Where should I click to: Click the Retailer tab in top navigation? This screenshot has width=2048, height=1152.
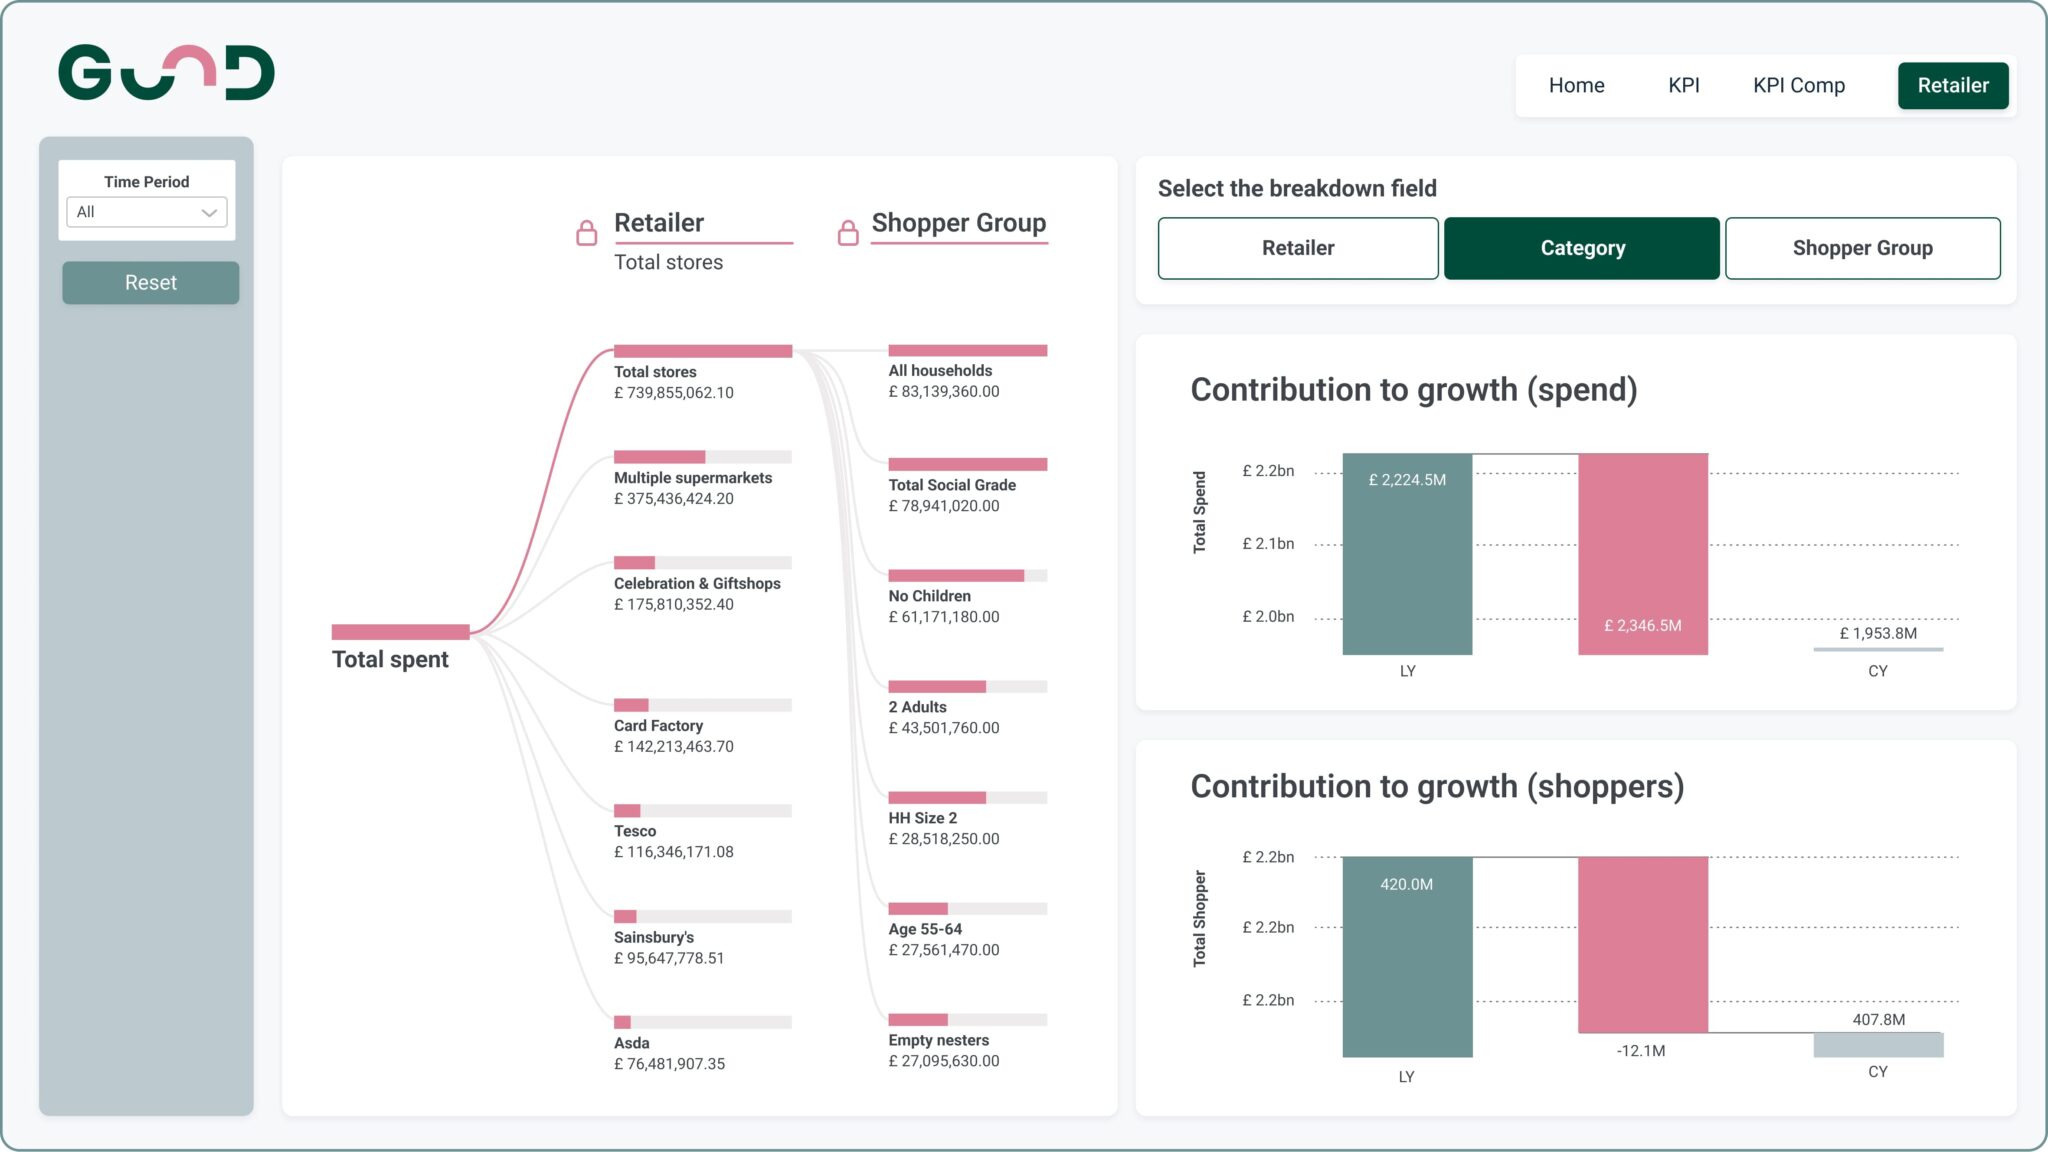(1952, 85)
